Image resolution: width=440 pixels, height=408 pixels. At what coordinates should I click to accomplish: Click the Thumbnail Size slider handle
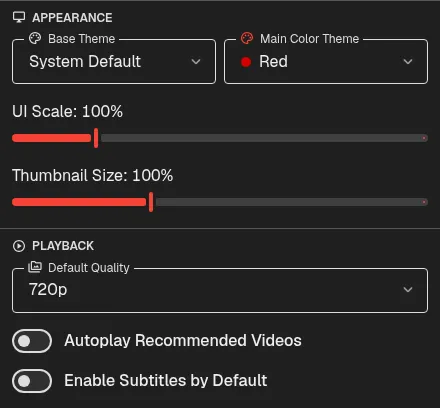[151, 202]
